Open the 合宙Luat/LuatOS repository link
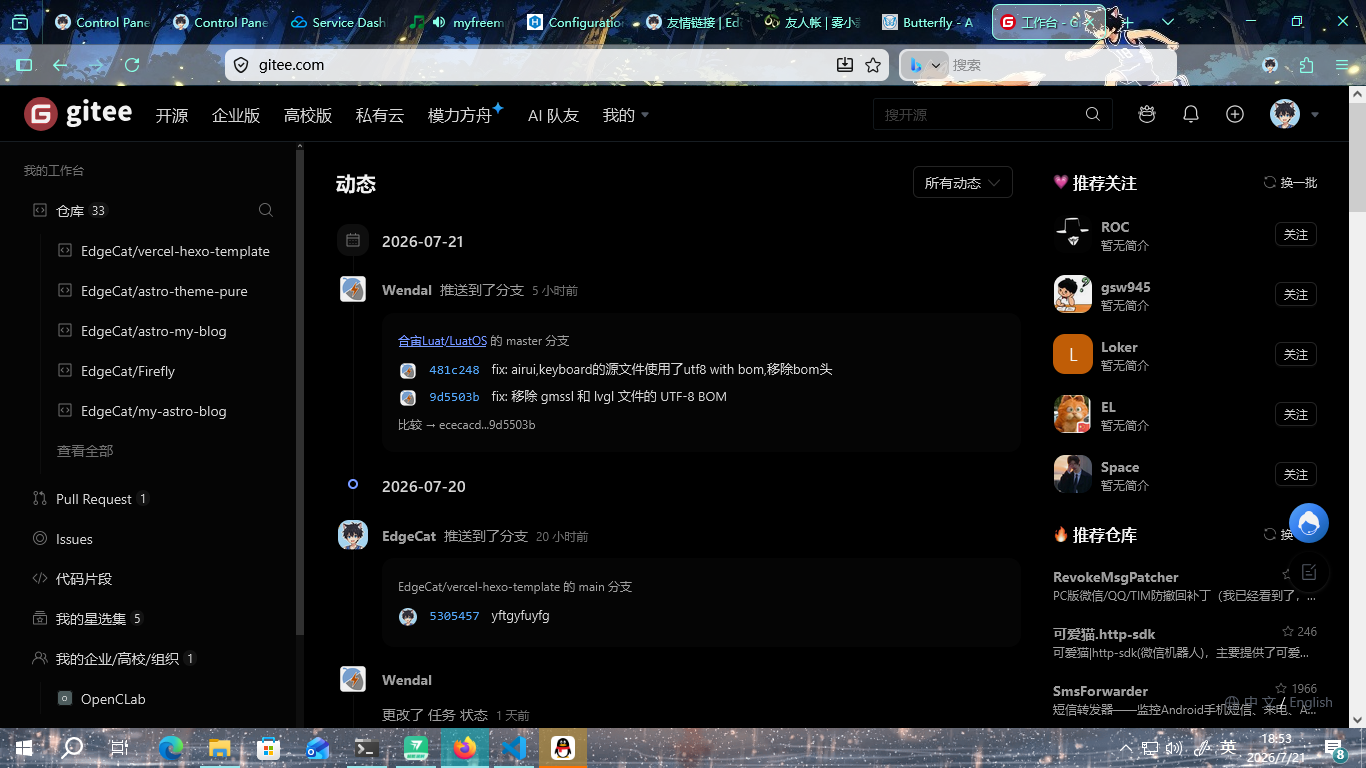Screen dimensions: 1366x768 [x=442, y=341]
